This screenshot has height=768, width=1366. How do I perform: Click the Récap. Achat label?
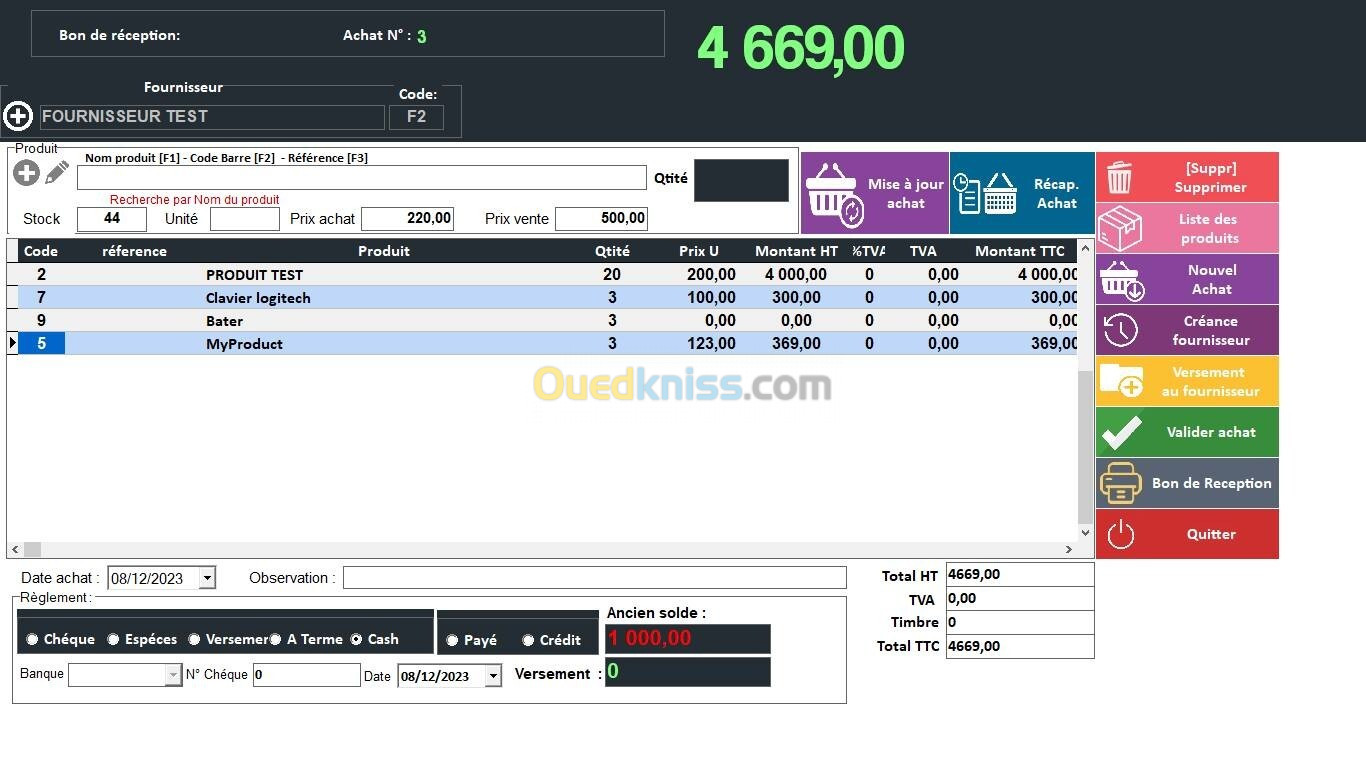point(1056,194)
